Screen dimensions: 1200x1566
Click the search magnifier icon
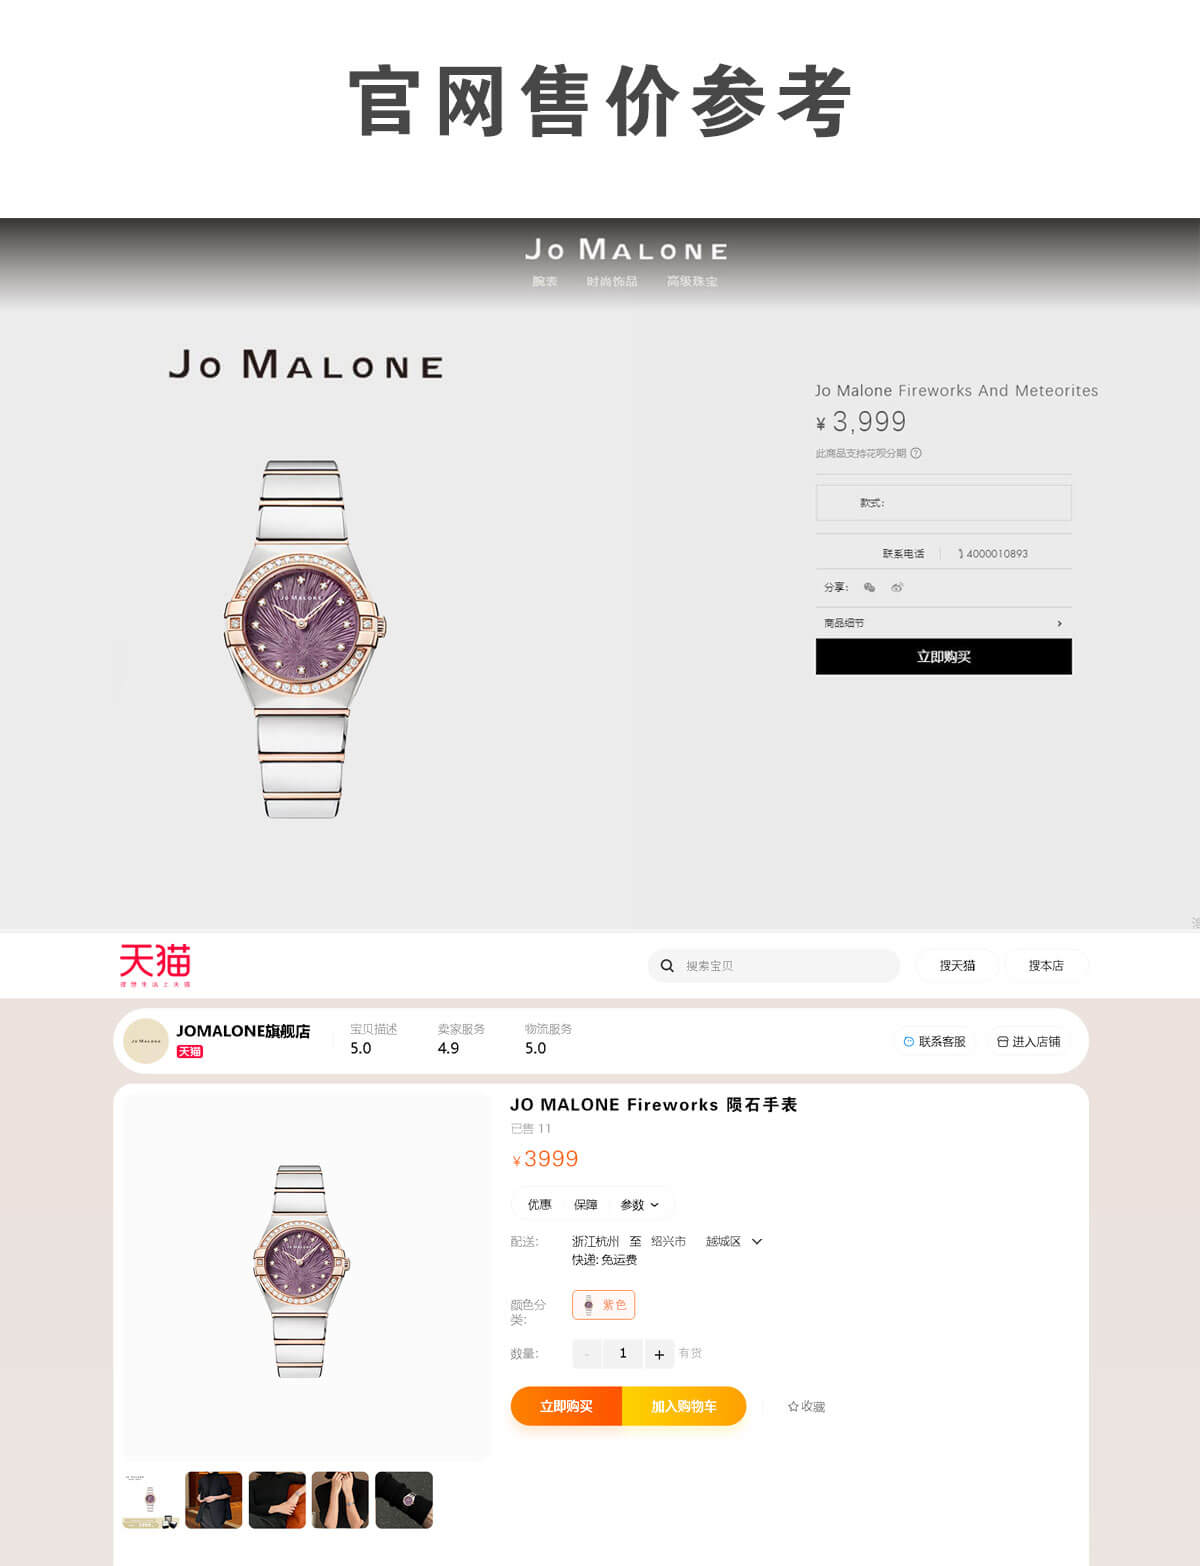pos(667,966)
